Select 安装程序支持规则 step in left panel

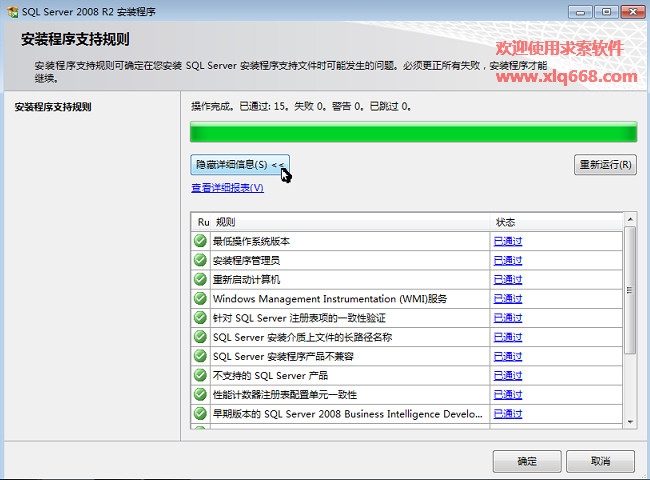point(53,107)
